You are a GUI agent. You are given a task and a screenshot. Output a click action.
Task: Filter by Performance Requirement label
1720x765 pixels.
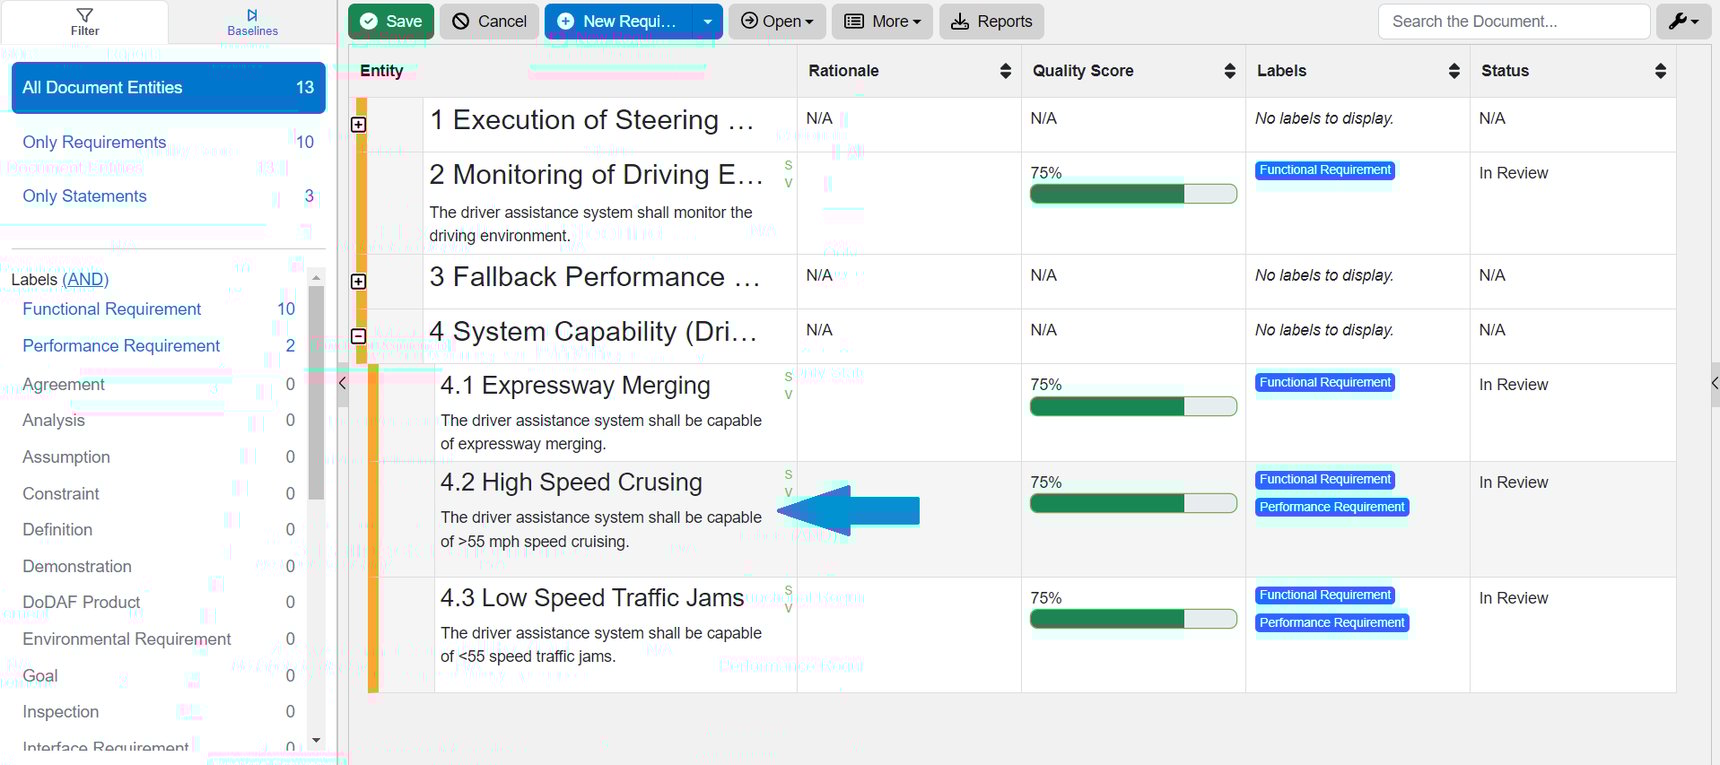pyautogui.click(x=121, y=346)
